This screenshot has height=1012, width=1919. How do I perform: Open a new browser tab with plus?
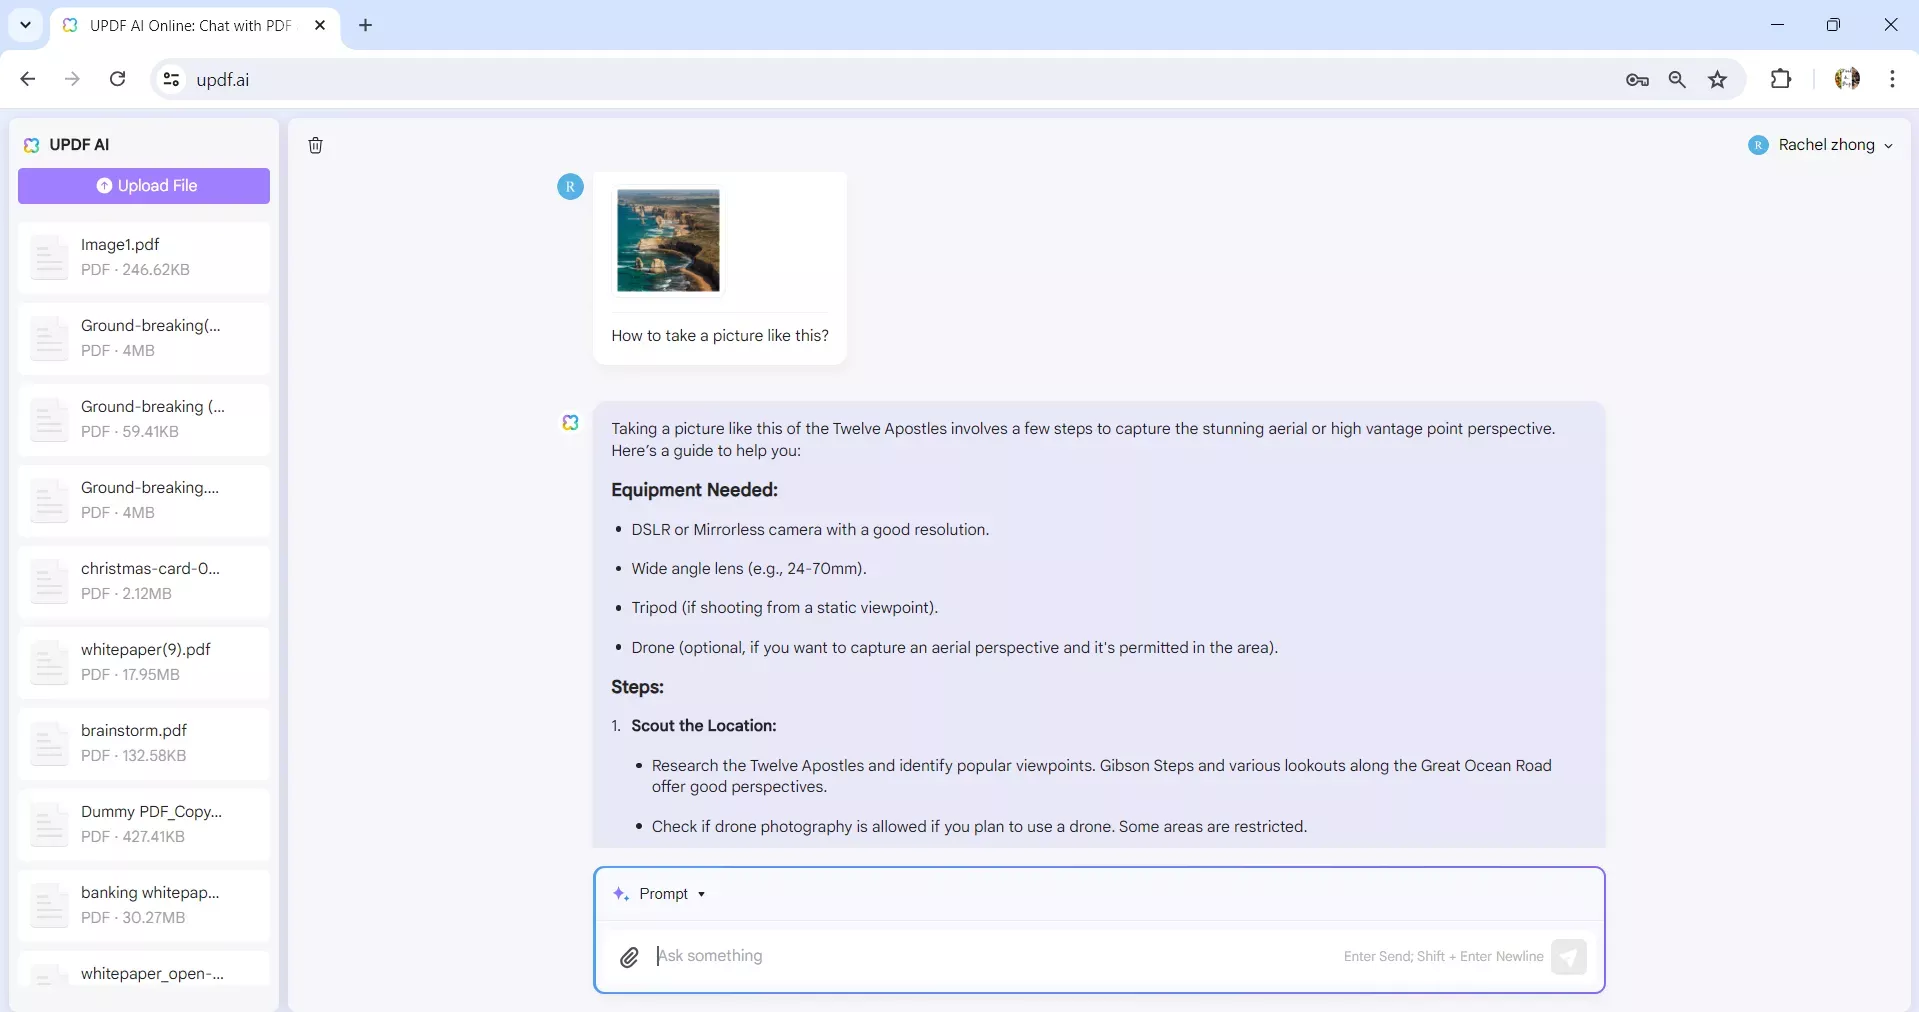tap(366, 25)
